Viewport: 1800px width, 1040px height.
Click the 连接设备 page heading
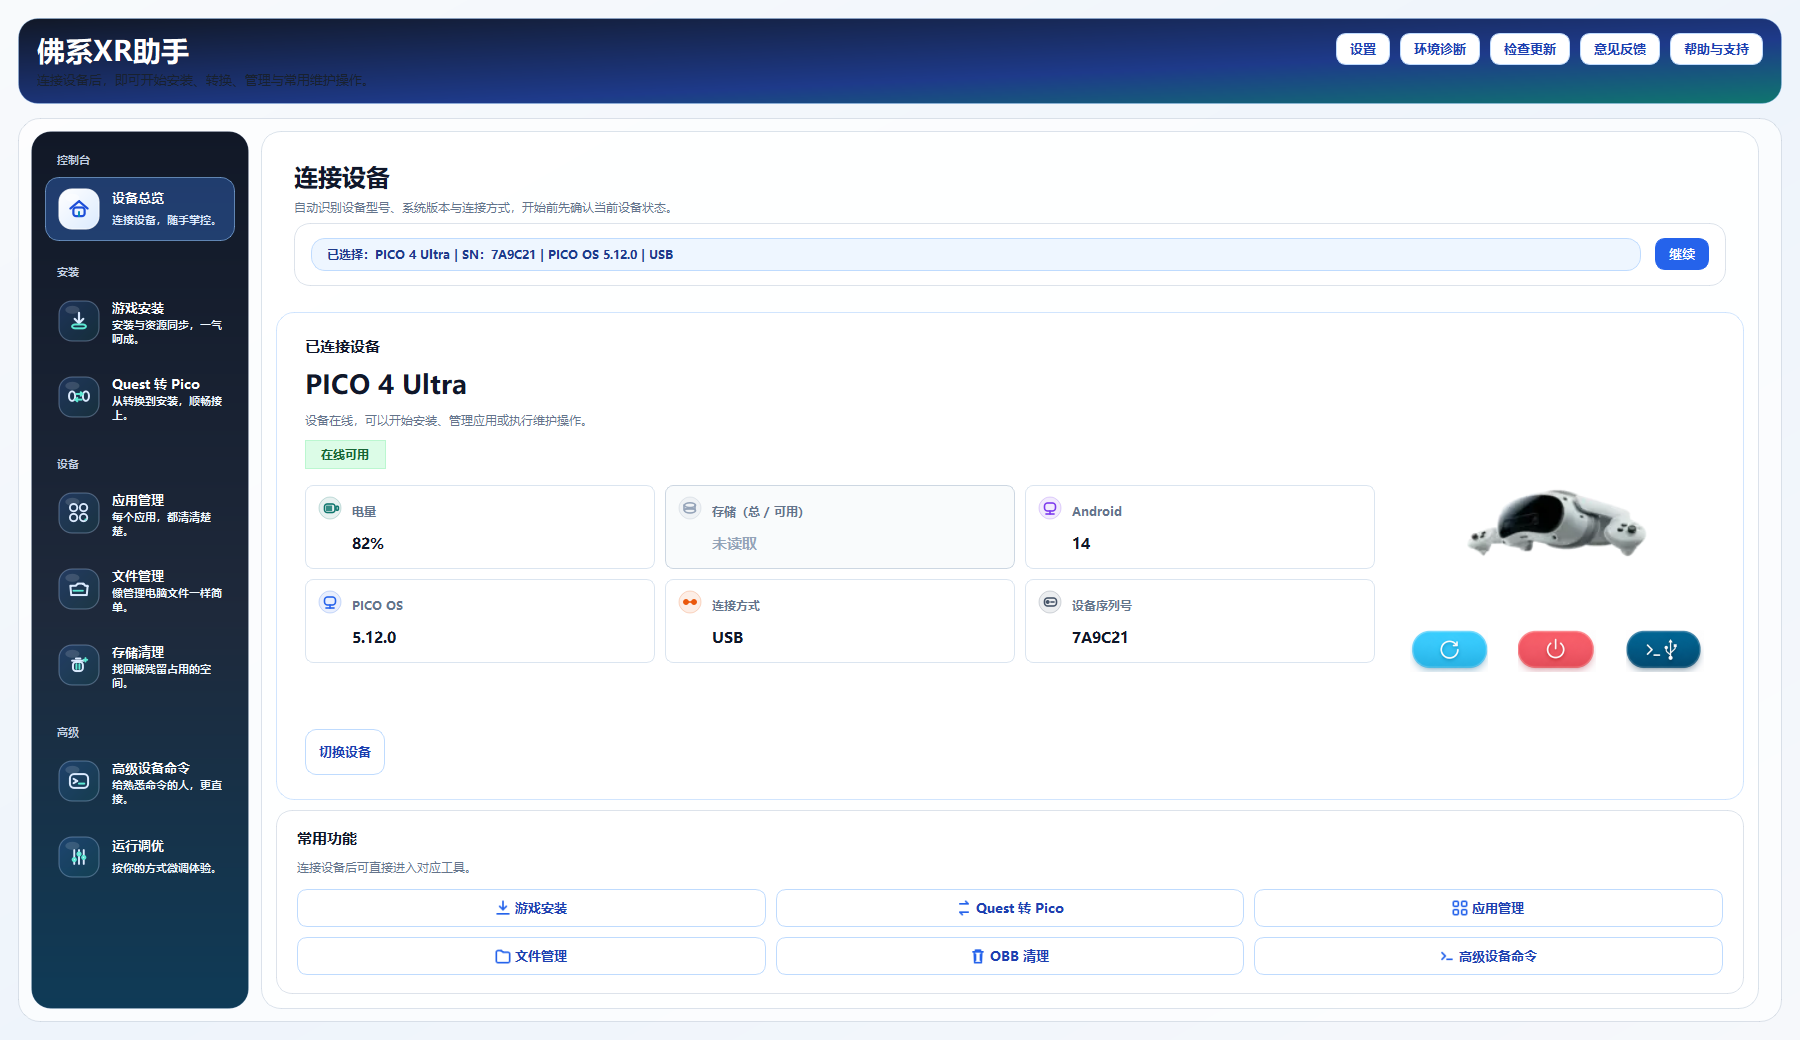pos(342,178)
